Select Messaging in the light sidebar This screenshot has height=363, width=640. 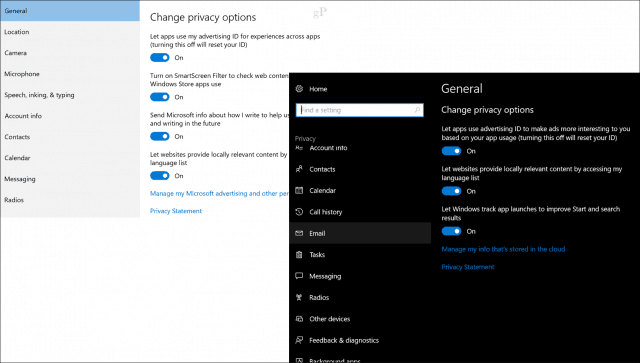(70, 179)
